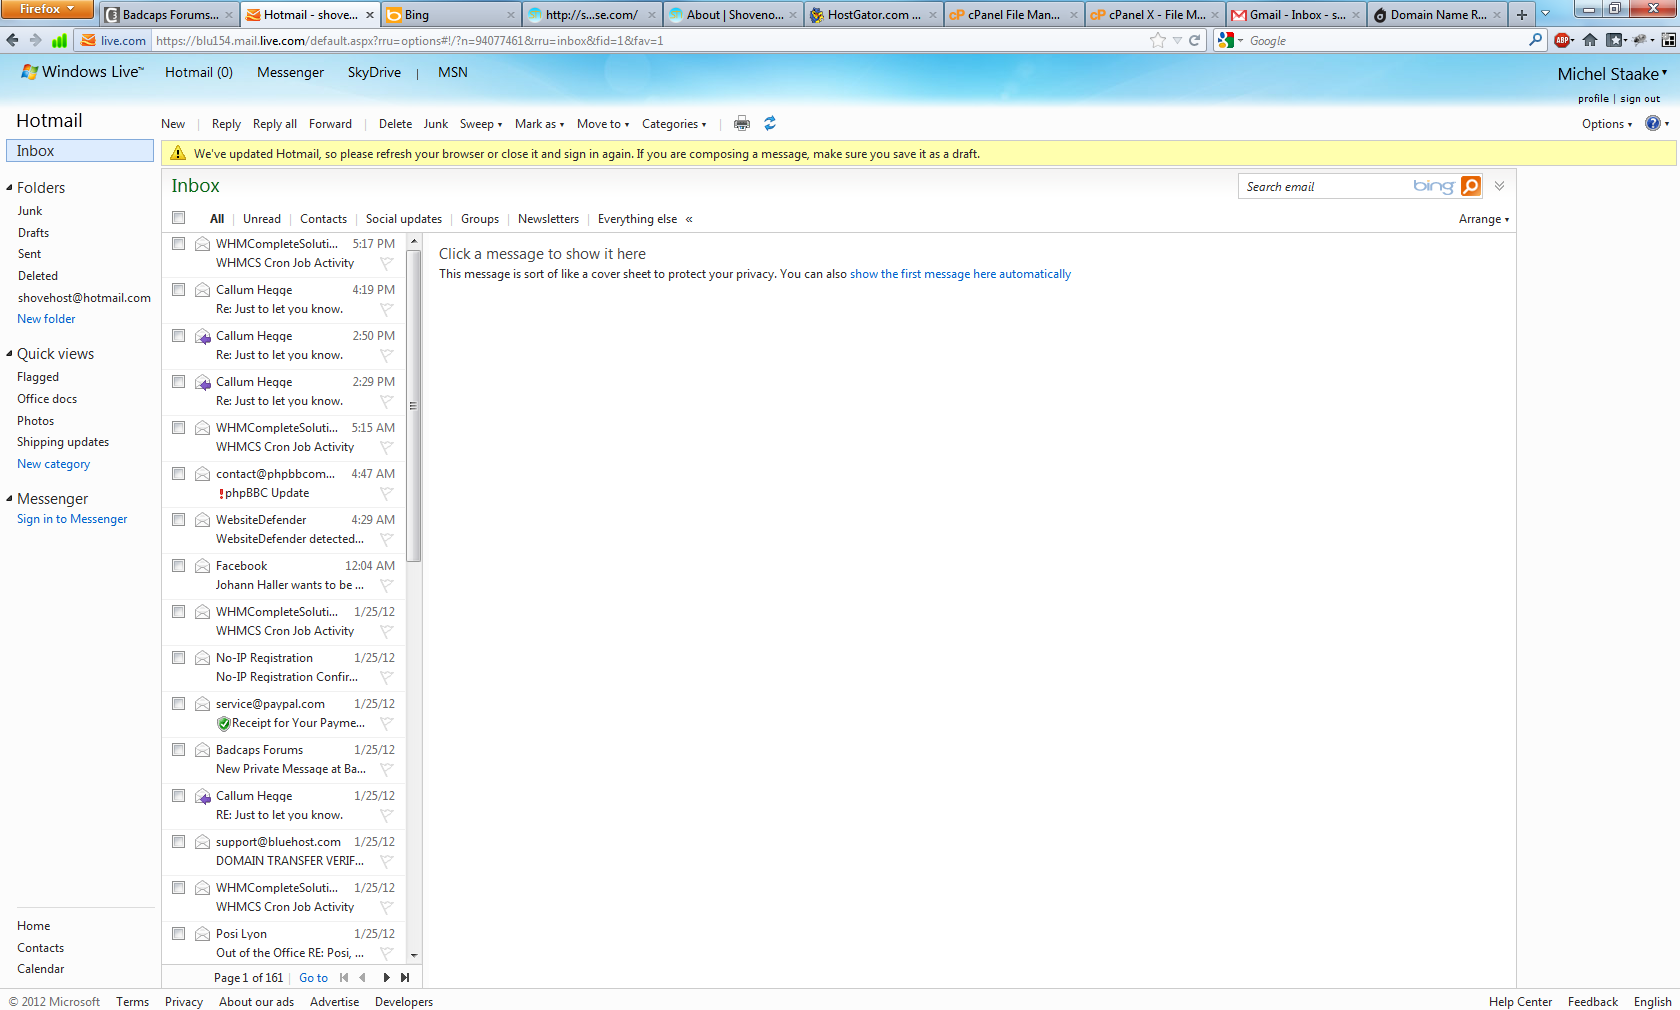The width and height of the screenshot is (1680, 1010).
Task: Click the Bing search button
Action: [x=1471, y=186]
